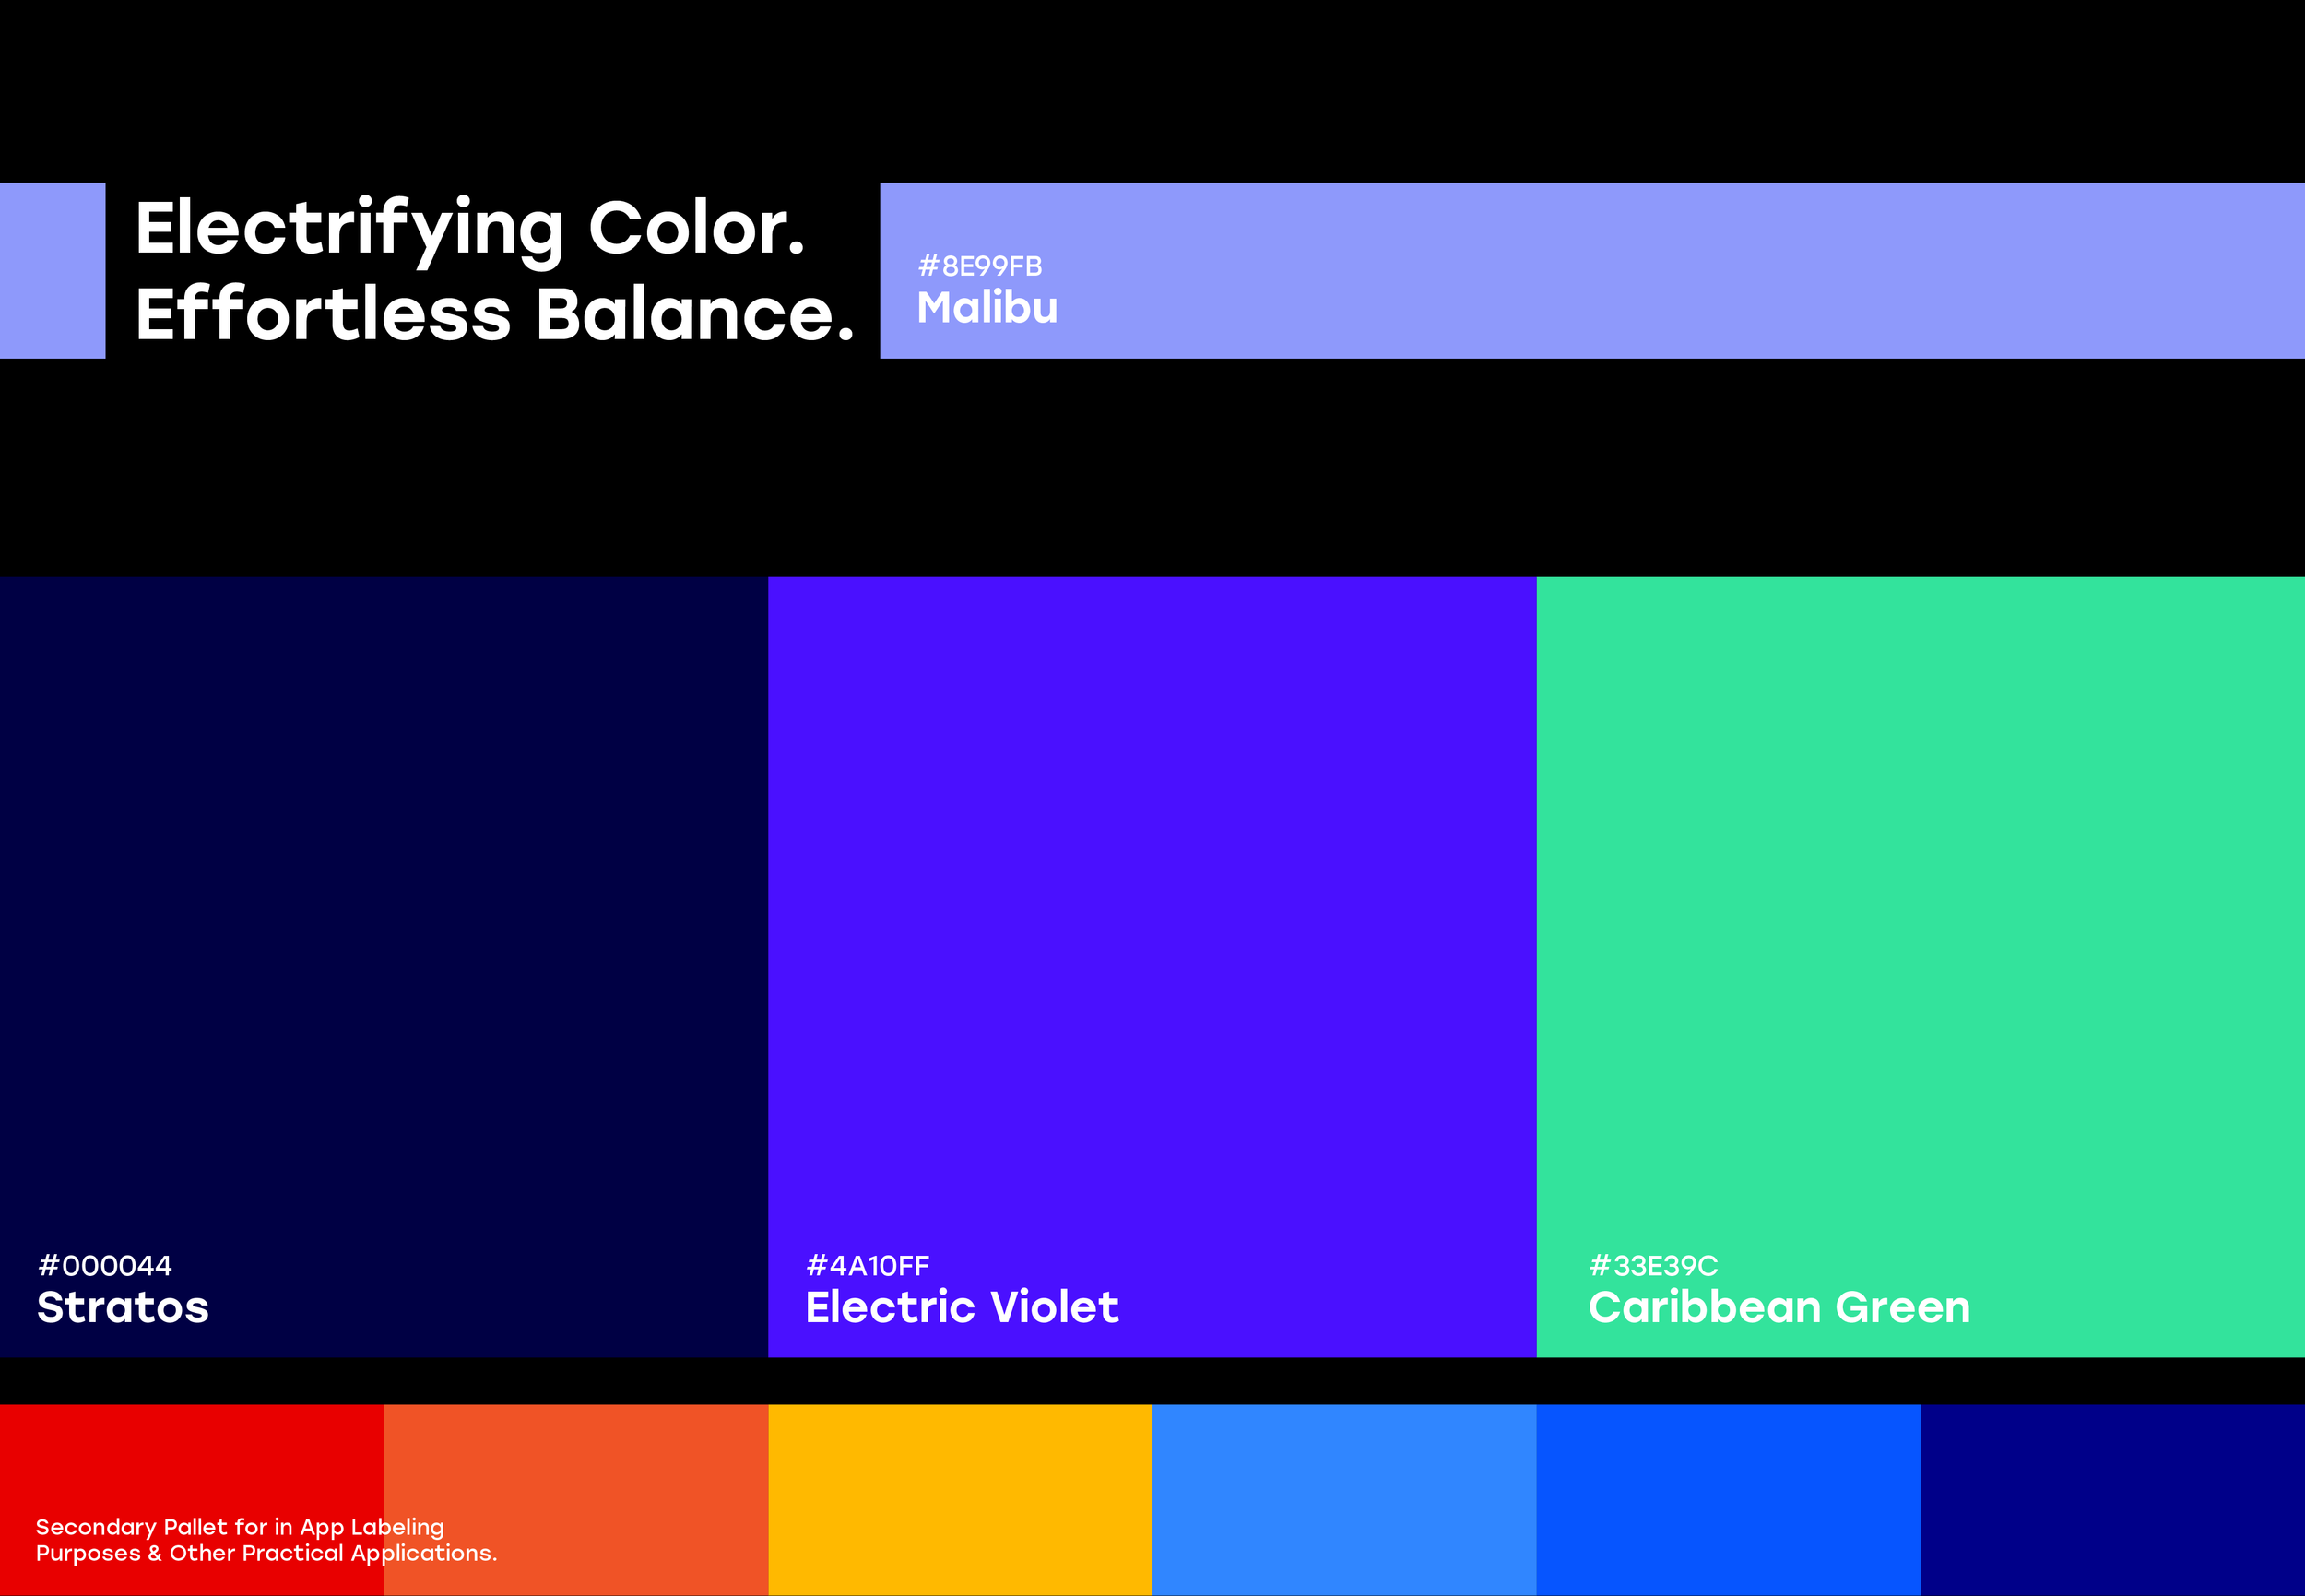
Task: Click the yellow secondary palette swatch
Action: [960, 1500]
